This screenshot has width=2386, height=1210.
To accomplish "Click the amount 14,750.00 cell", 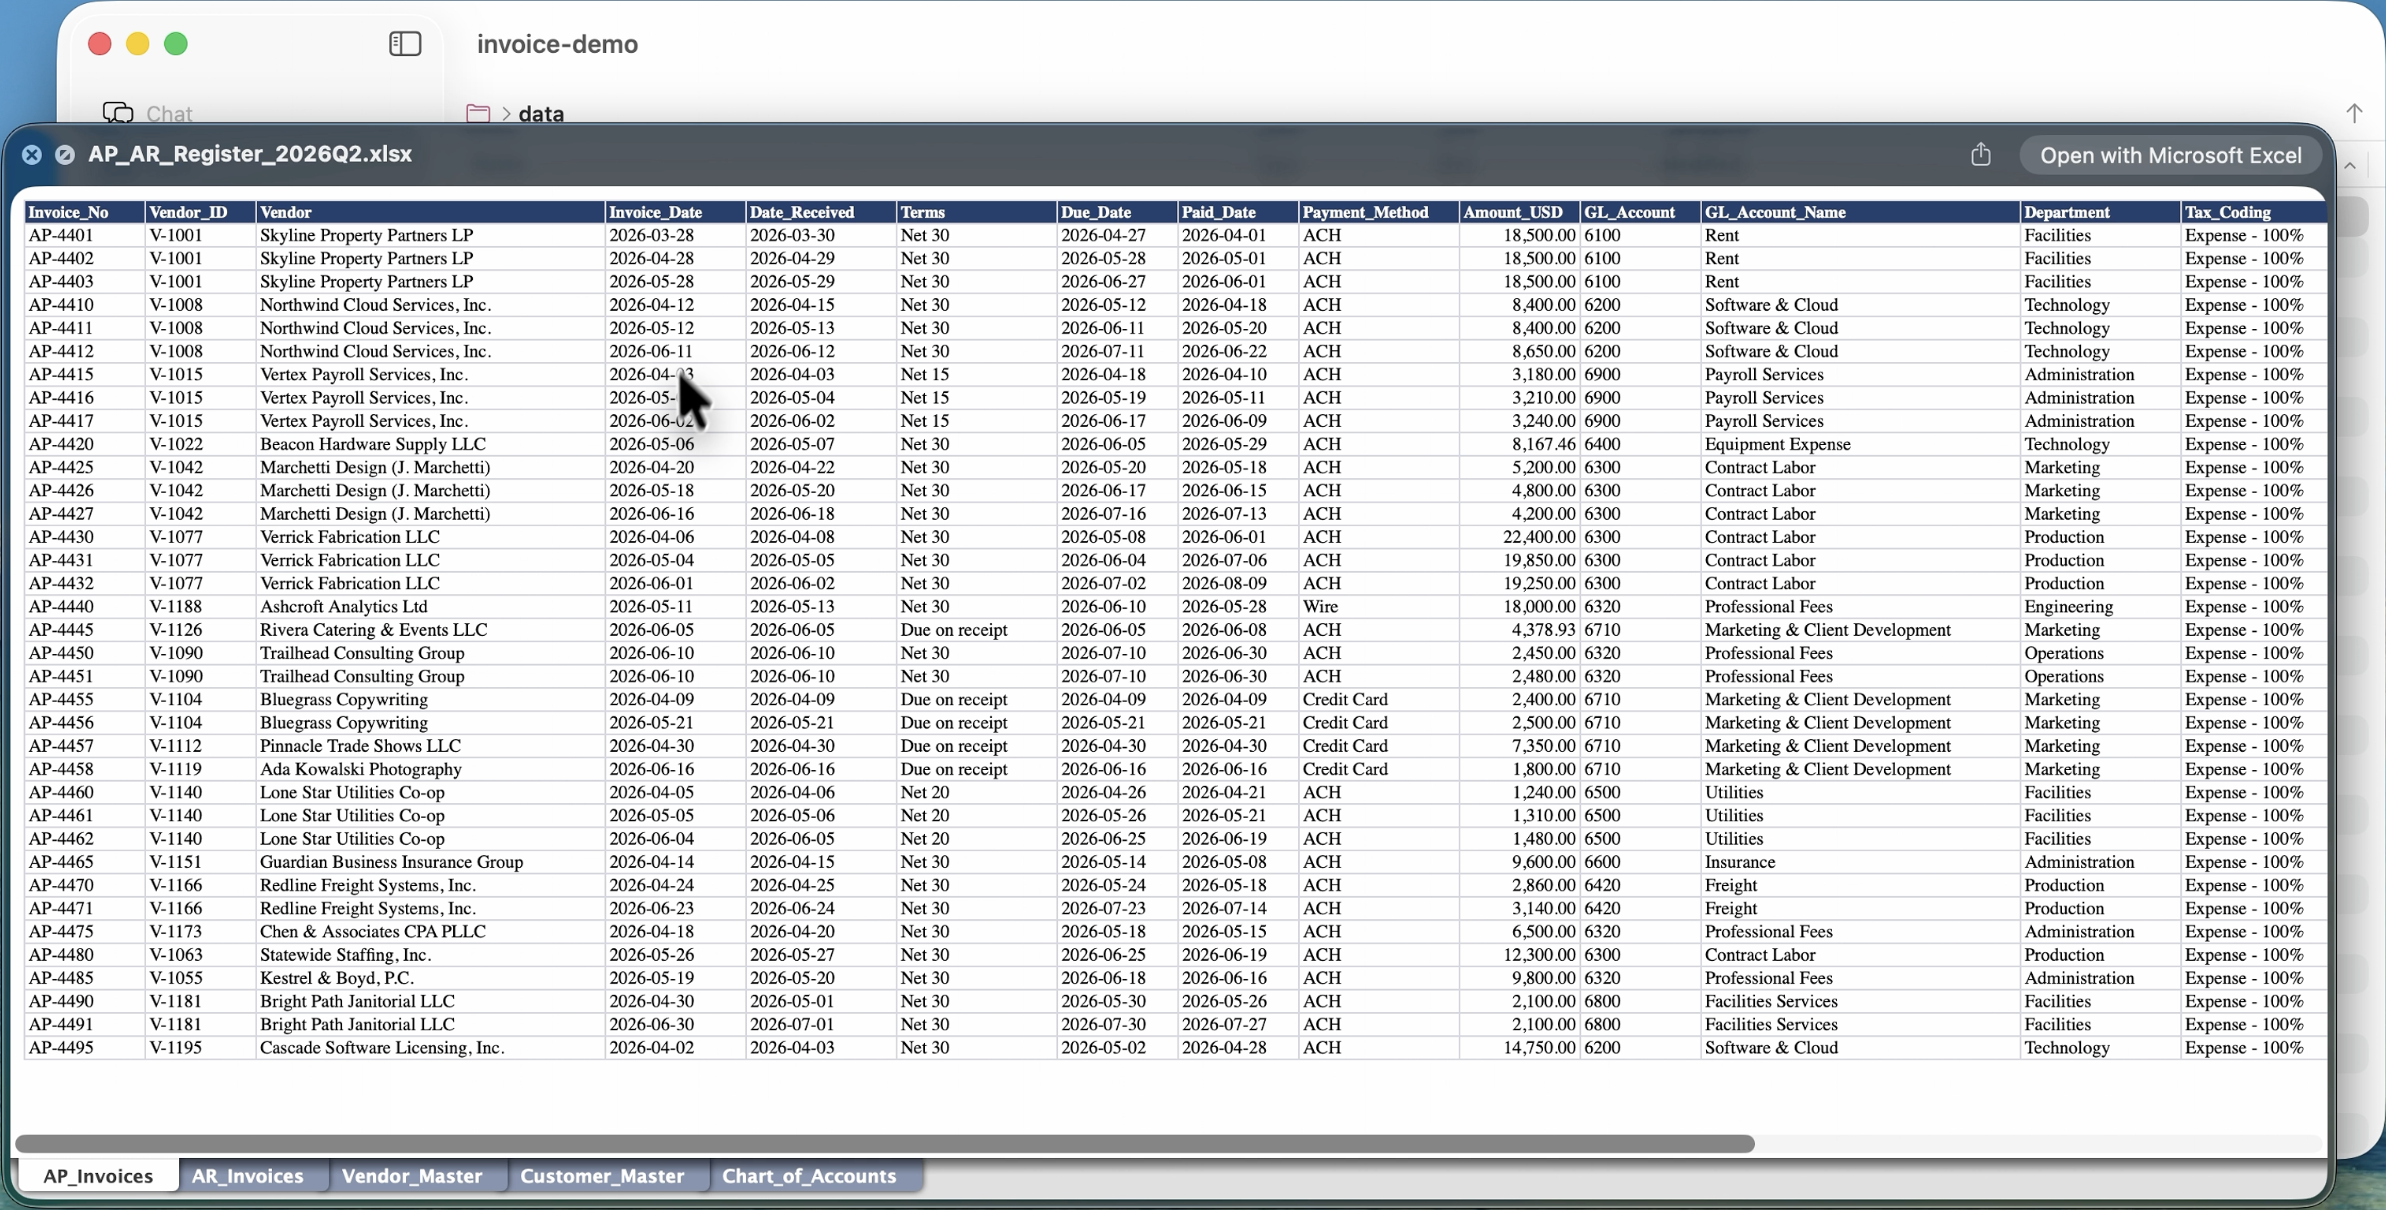I will (x=1519, y=1047).
